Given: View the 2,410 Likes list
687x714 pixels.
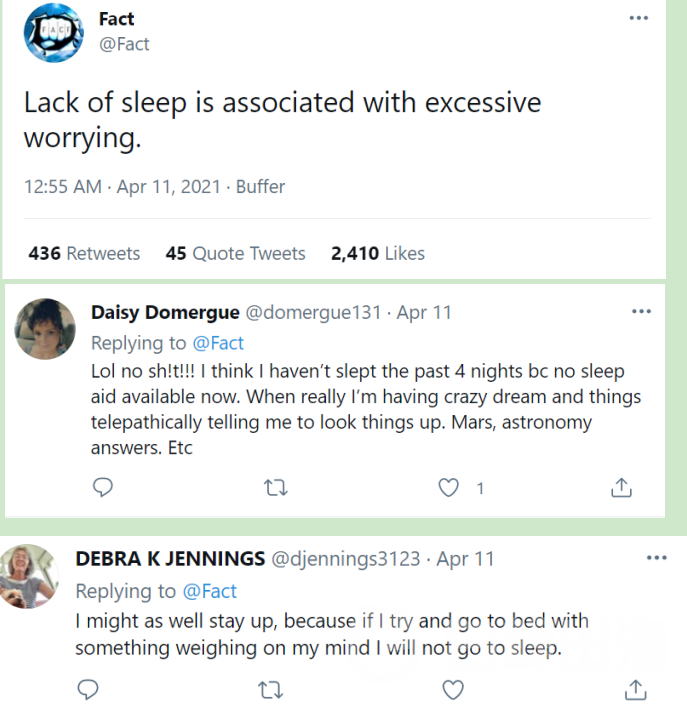Looking at the screenshot, I should [377, 253].
